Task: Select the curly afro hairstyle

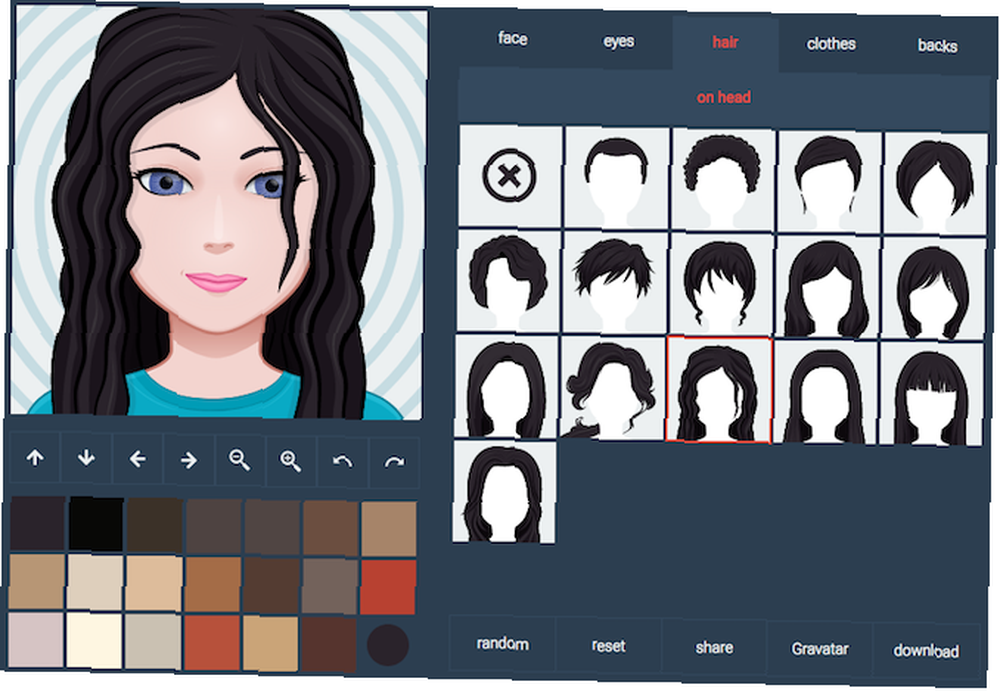Action: (x=723, y=180)
